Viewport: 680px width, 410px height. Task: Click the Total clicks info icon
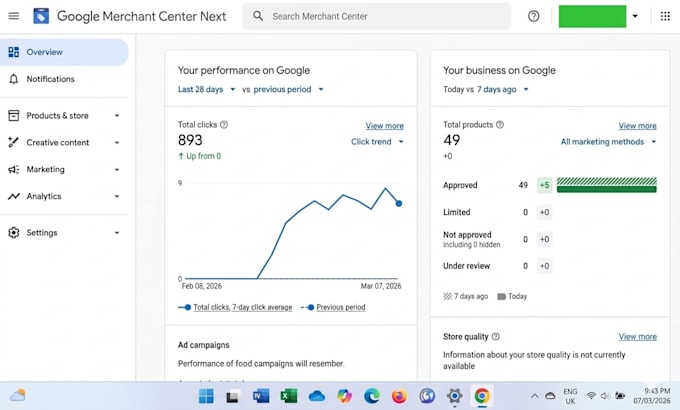[224, 125]
